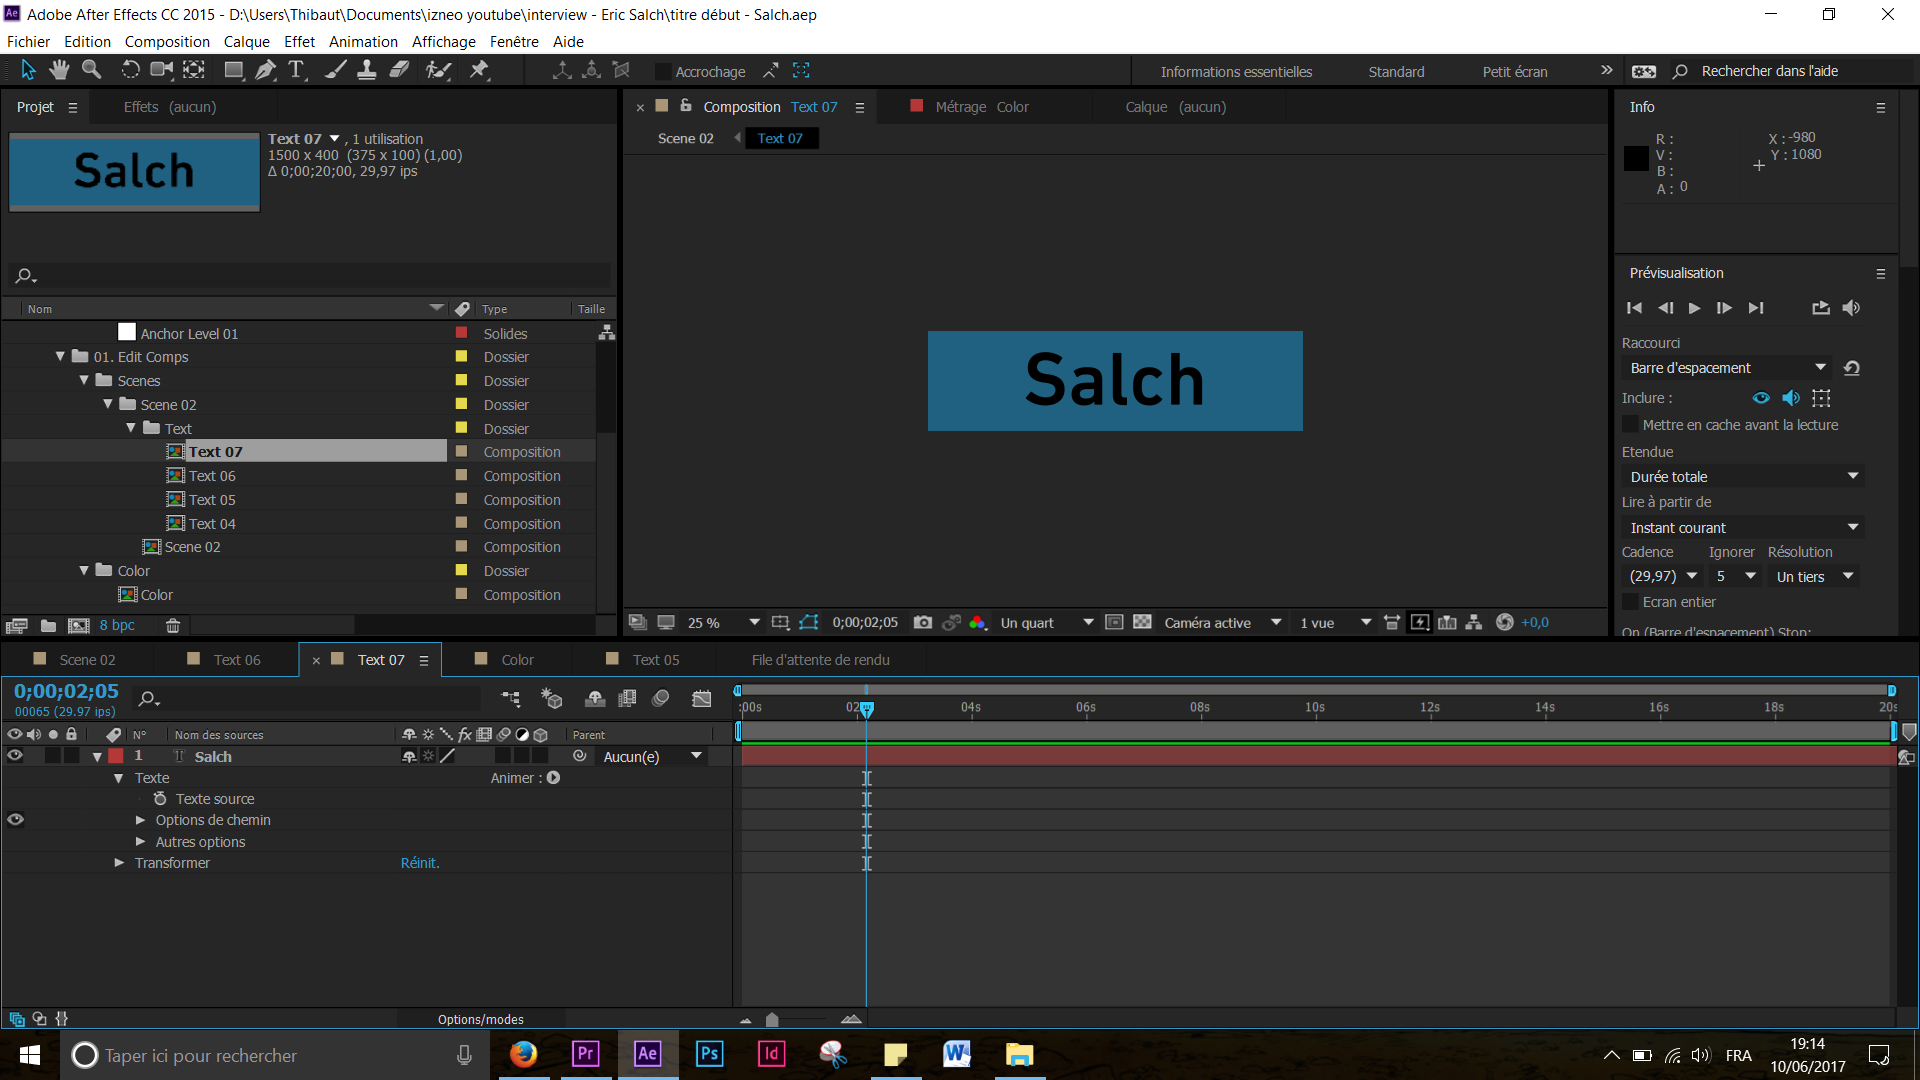
Task: Toggle motion blur enable icon in timeline
Action: coord(661,699)
